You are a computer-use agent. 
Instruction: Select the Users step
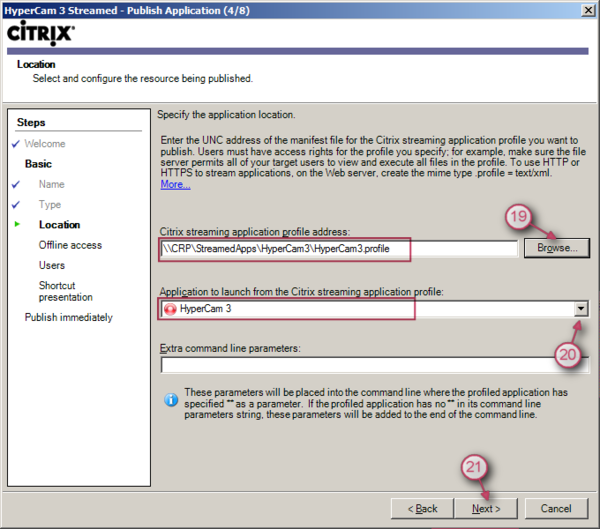52,265
